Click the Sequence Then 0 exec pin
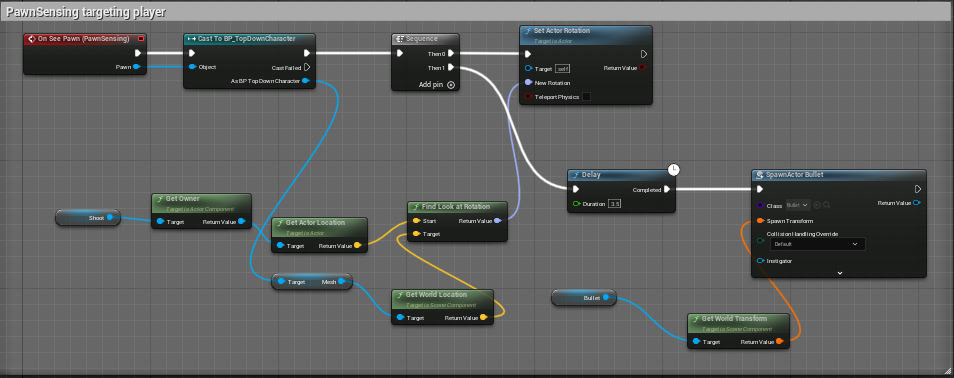 (451, 53)
